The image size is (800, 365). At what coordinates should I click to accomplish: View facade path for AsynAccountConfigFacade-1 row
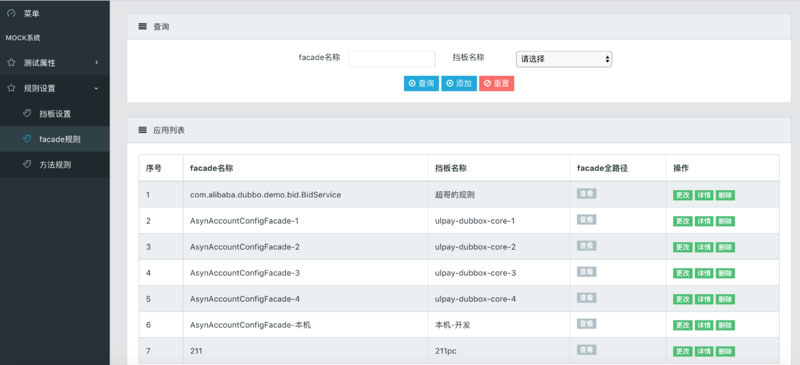click(x=587, y=220)
